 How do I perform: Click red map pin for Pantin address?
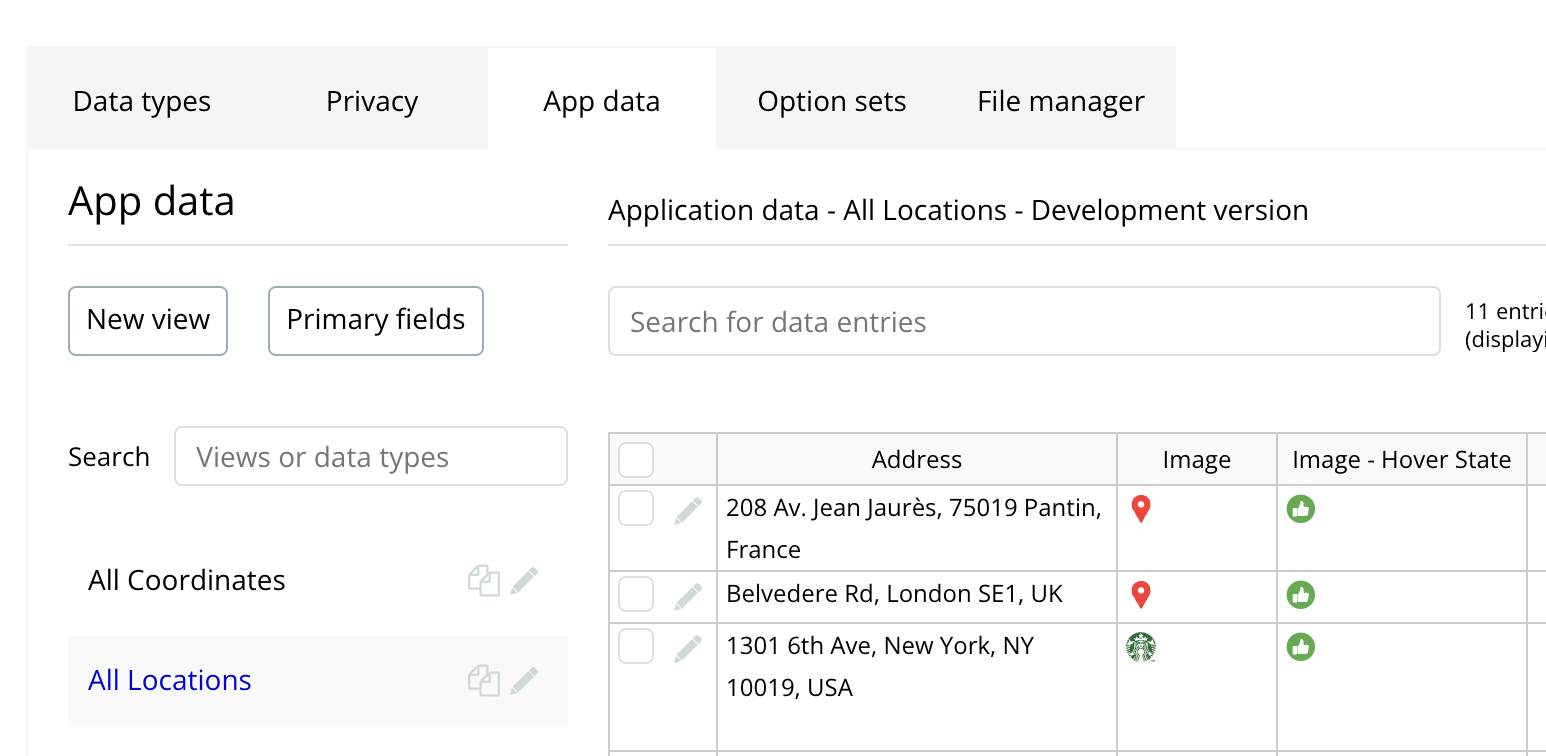point(1141,510)
